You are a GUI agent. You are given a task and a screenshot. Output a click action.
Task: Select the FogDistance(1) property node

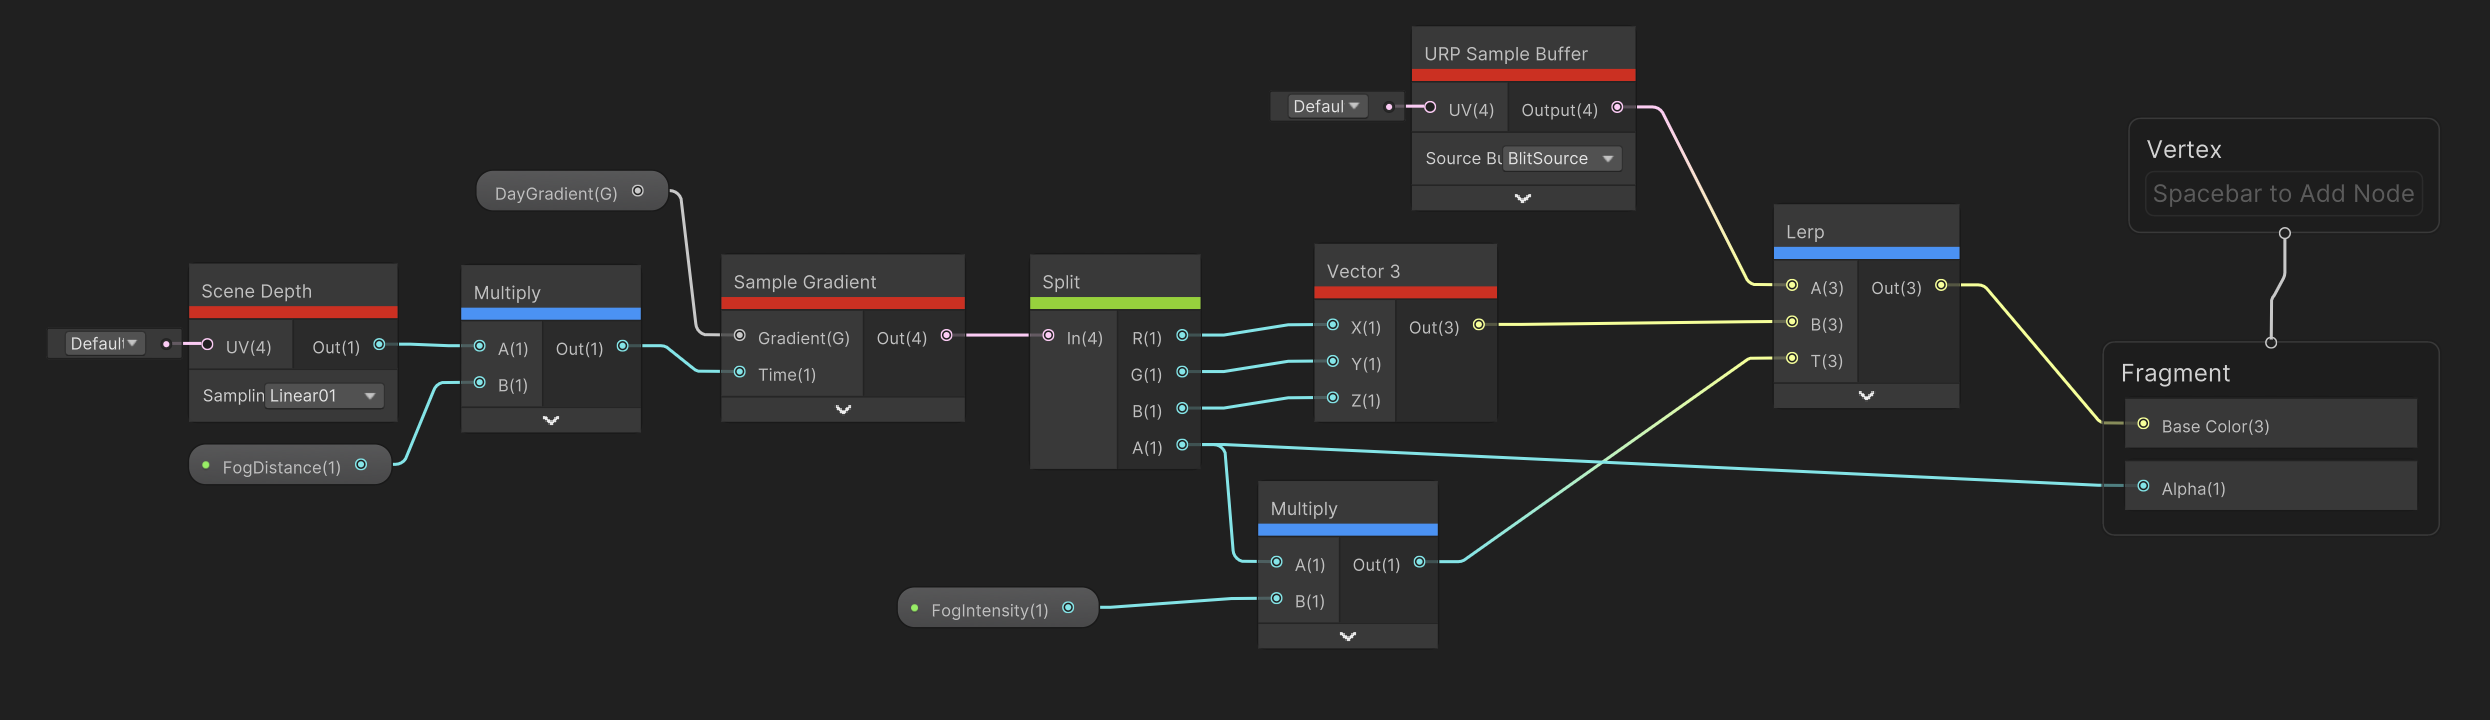click(x=290, y=465)
